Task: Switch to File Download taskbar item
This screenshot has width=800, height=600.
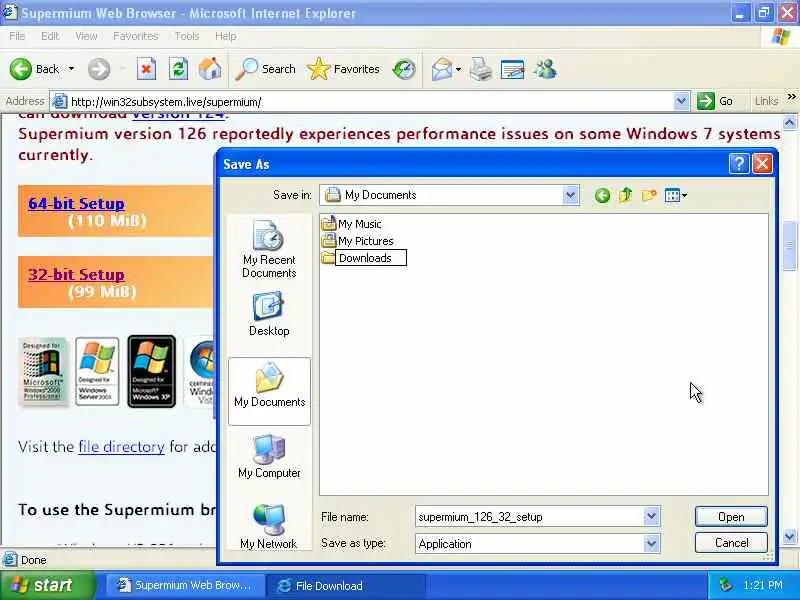Action: [346, 586]
